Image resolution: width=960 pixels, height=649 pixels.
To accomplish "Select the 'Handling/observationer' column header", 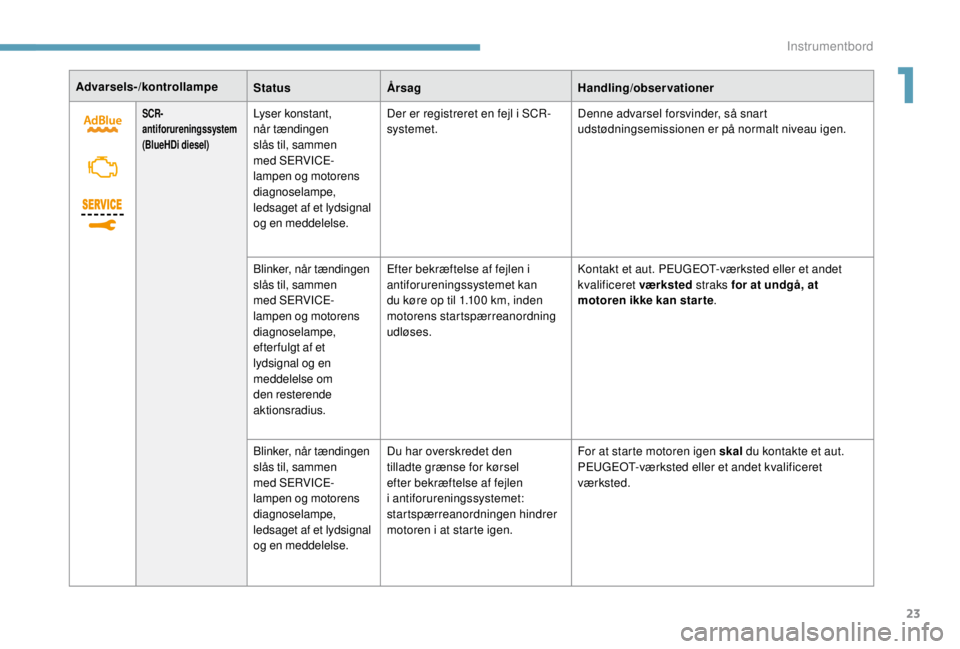I will pyautogui.click(x=645, y=88).
